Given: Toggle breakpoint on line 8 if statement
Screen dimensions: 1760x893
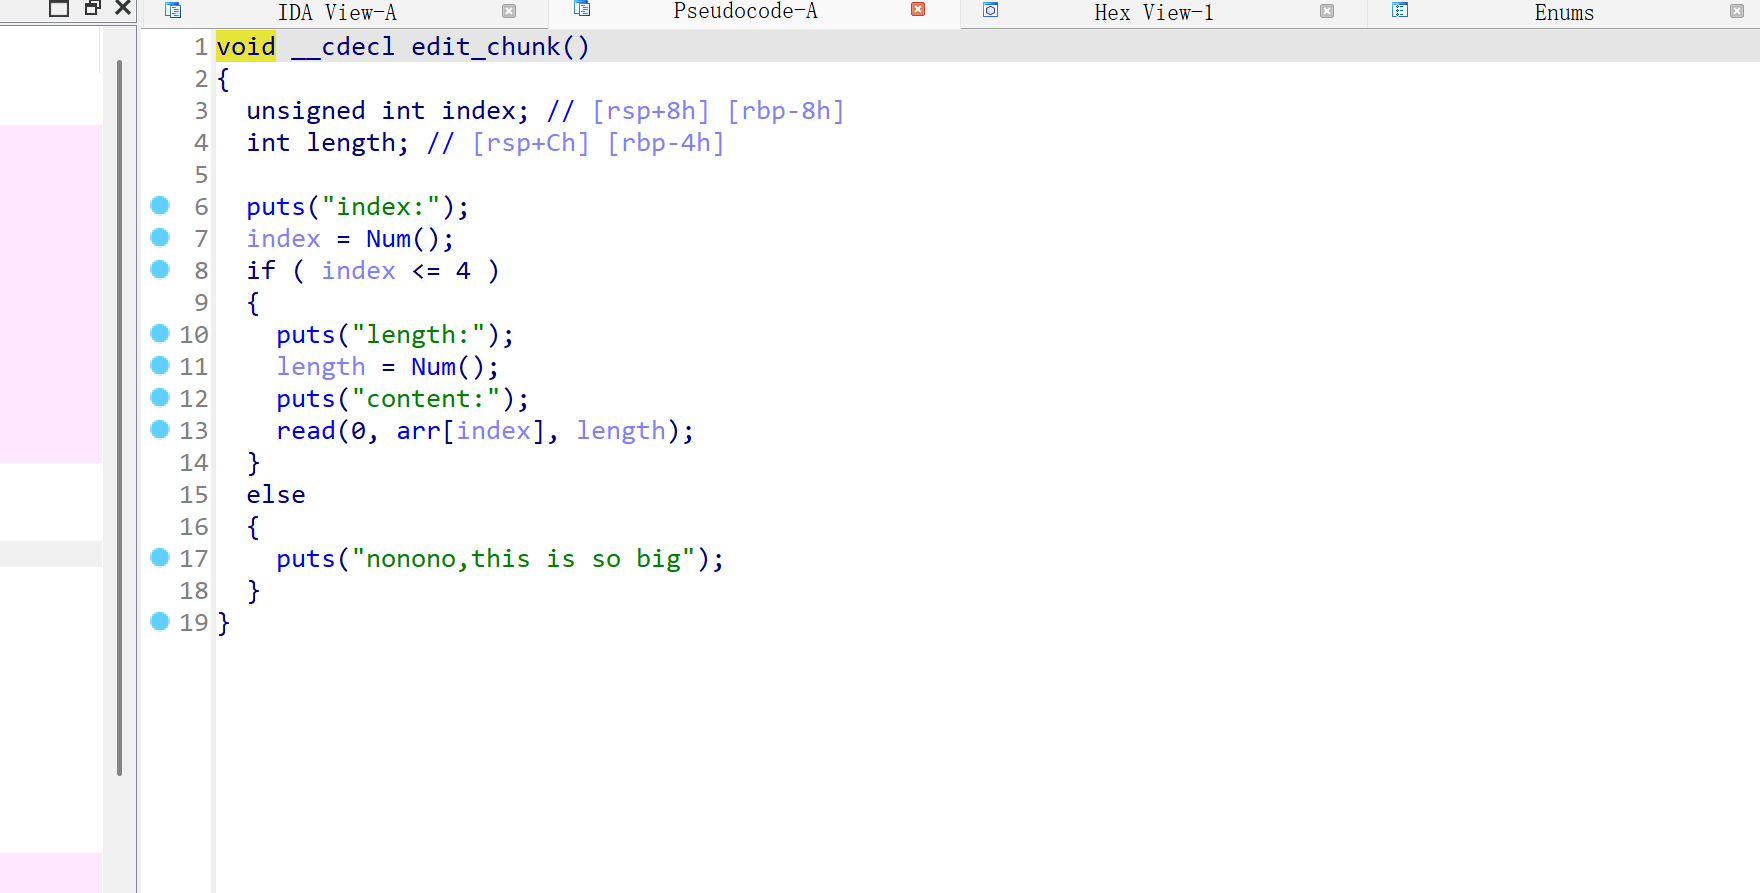Looking at the screenshot, I should 160,270.
